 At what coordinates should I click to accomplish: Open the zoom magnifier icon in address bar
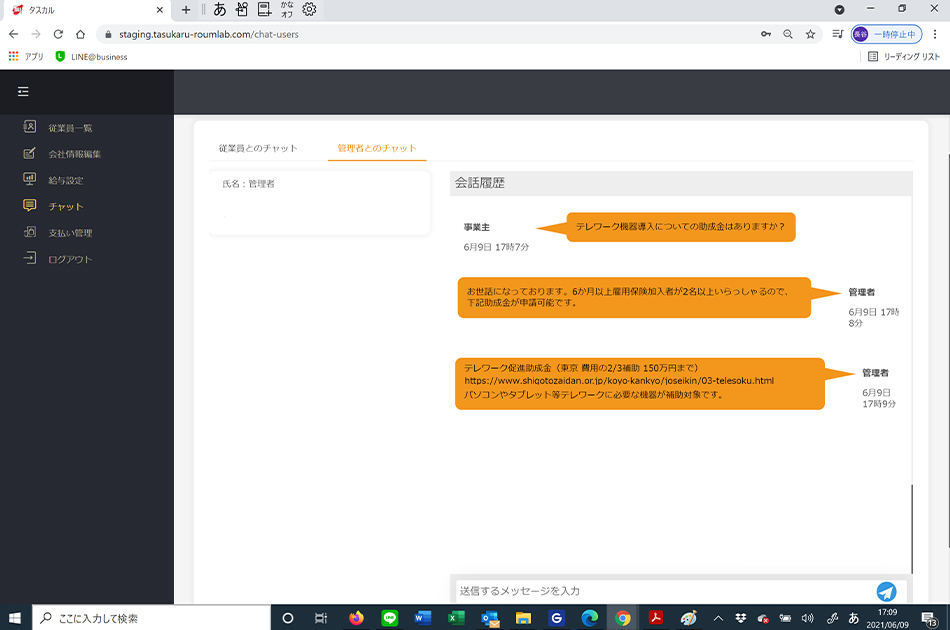click(788, 34)
